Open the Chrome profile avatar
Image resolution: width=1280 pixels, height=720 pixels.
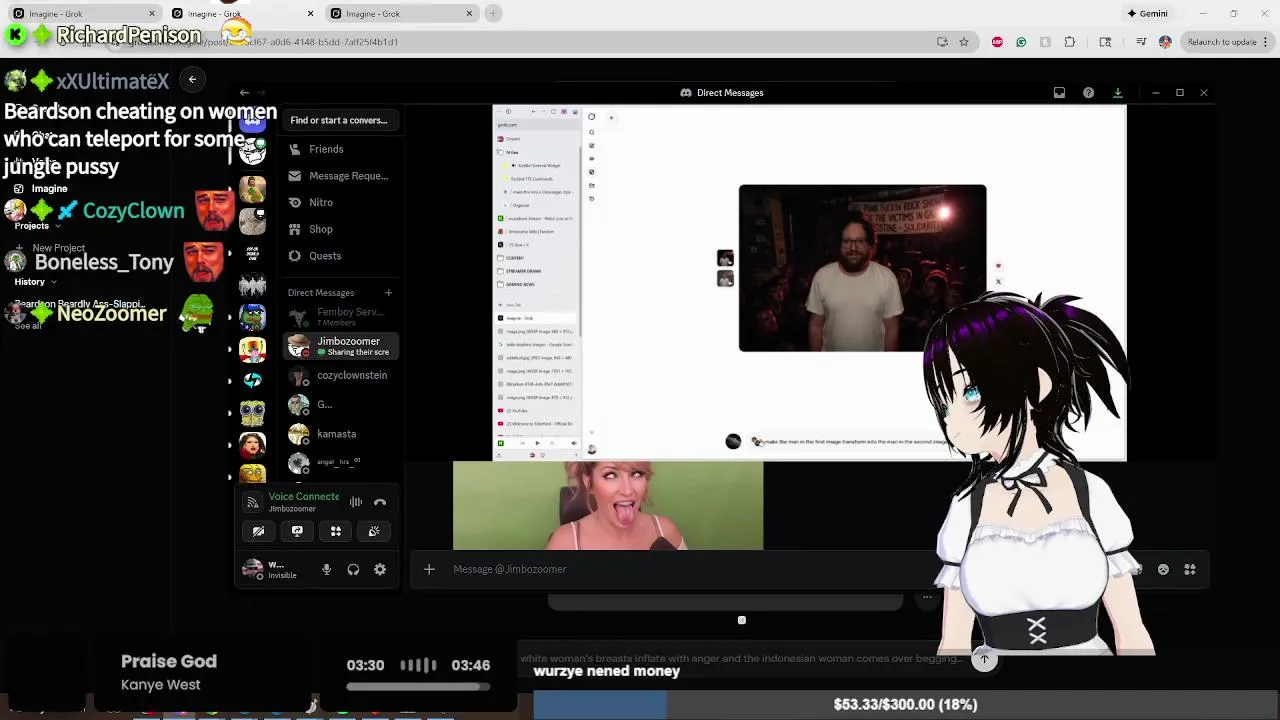1165,42
